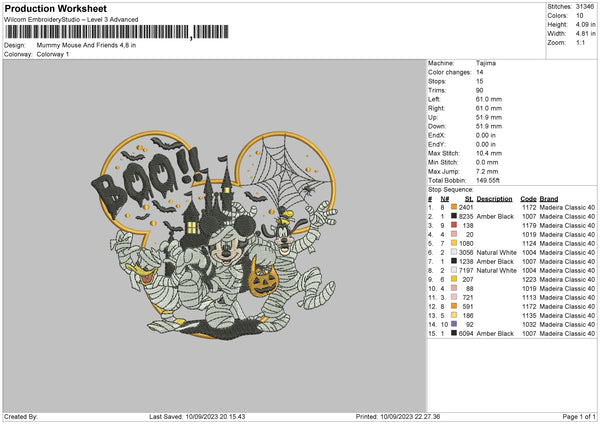This screenshot has height=424, width=600.
Task: Click the Right label in machine info
Action: pos(436,108)
